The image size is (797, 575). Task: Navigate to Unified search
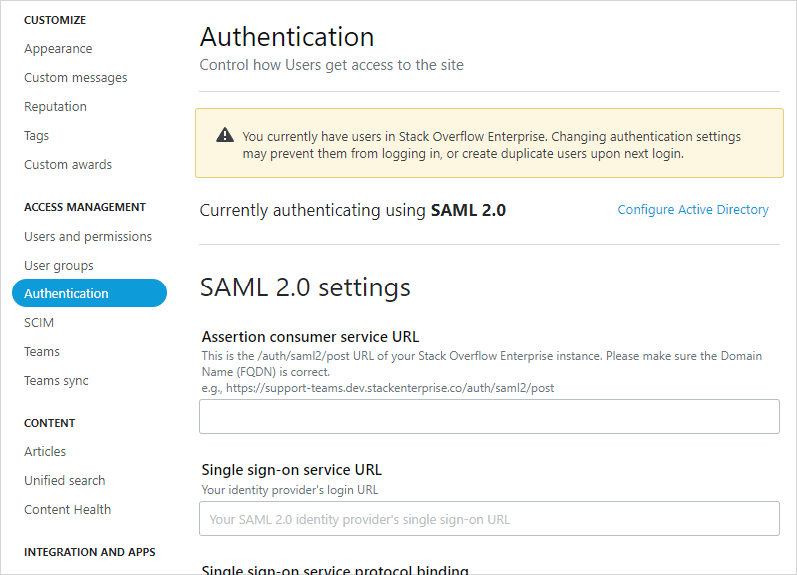coord(65,481)
